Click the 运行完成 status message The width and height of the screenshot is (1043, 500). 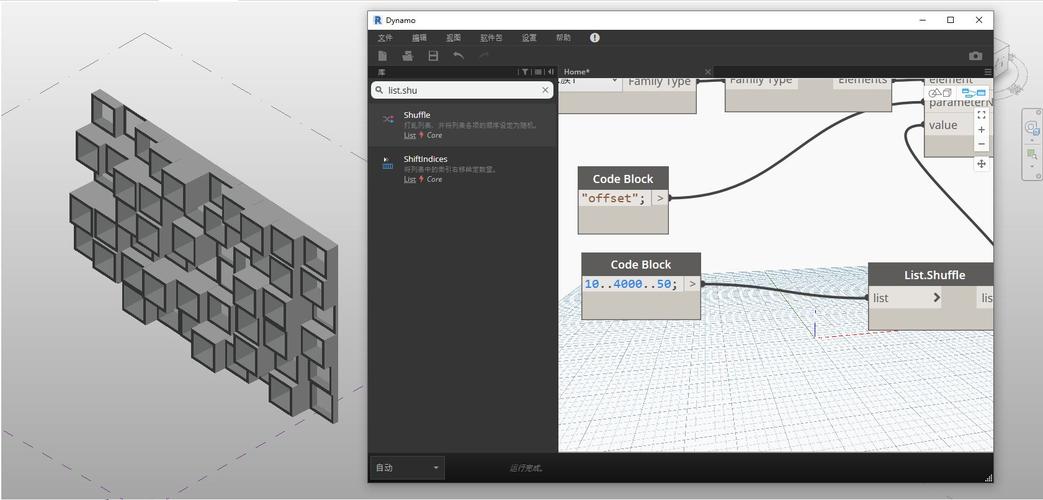pyautogui.click(x=526, y=468)
